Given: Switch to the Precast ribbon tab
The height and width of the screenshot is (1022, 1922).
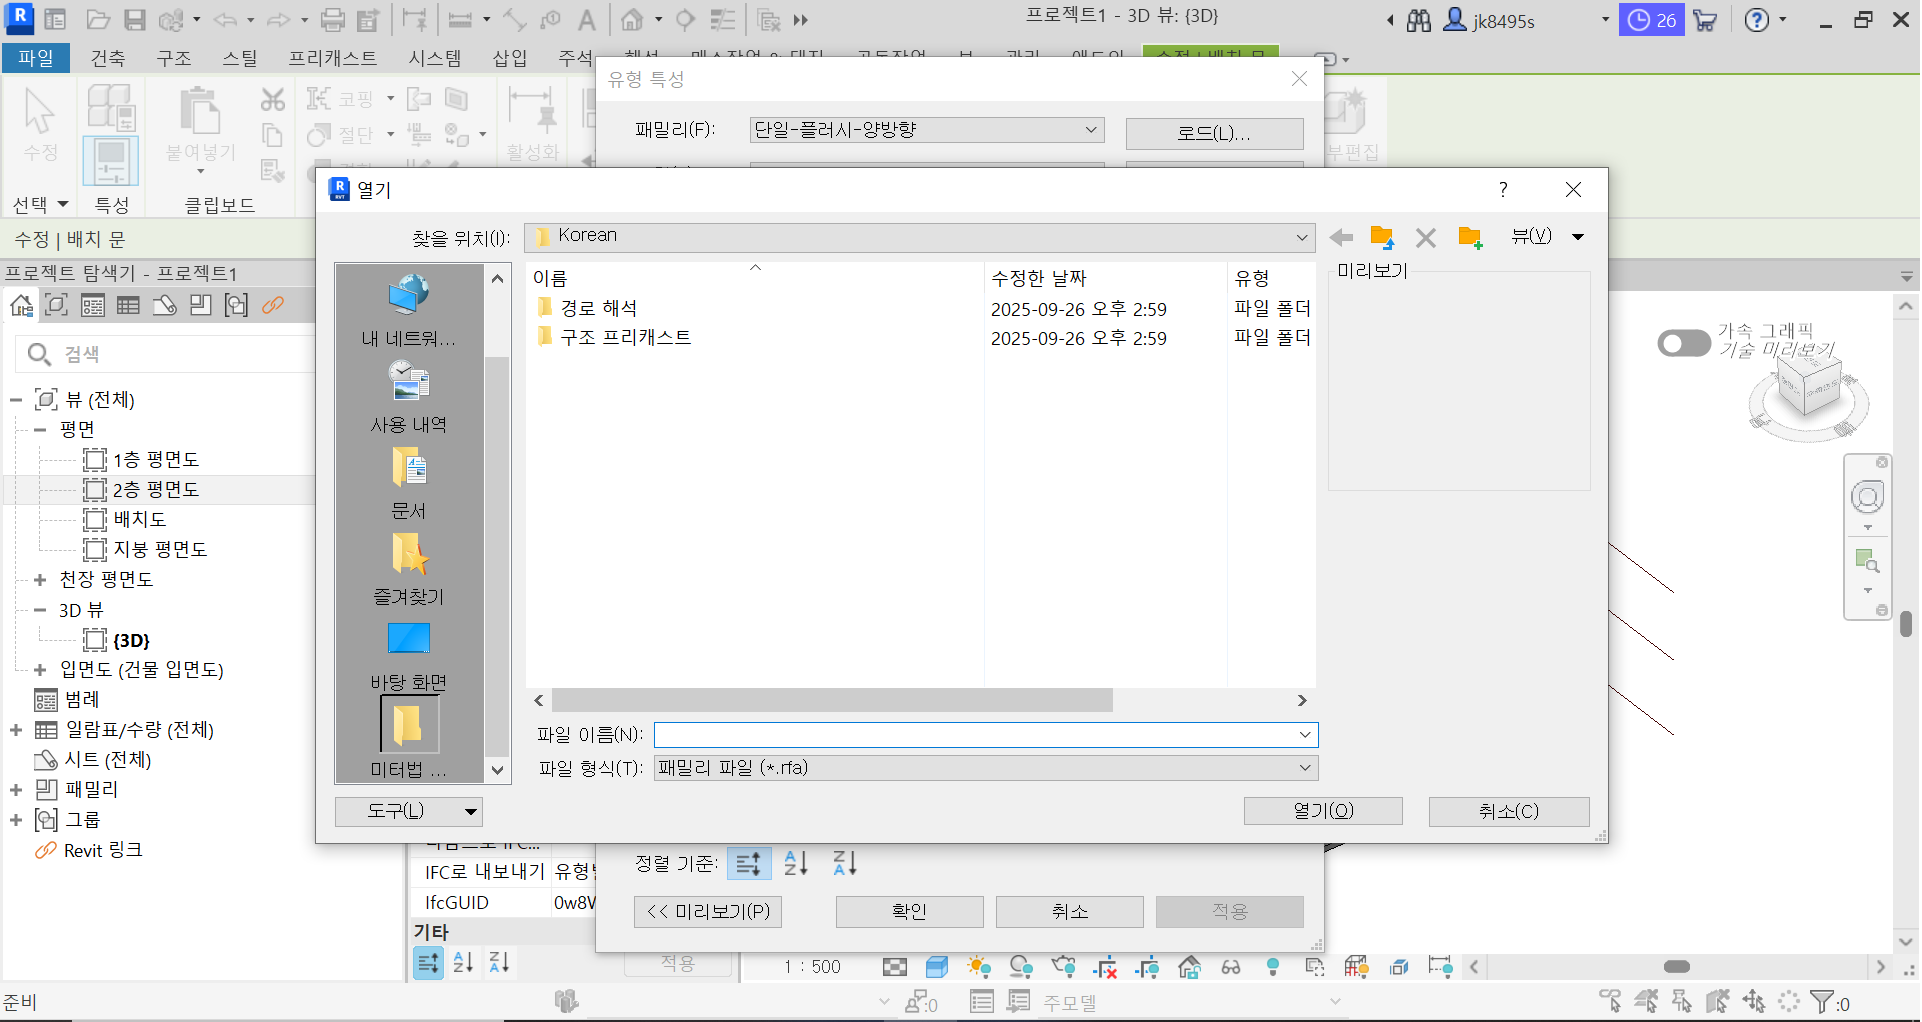Looking at the screenshot, I should click(x=332, y=58).
